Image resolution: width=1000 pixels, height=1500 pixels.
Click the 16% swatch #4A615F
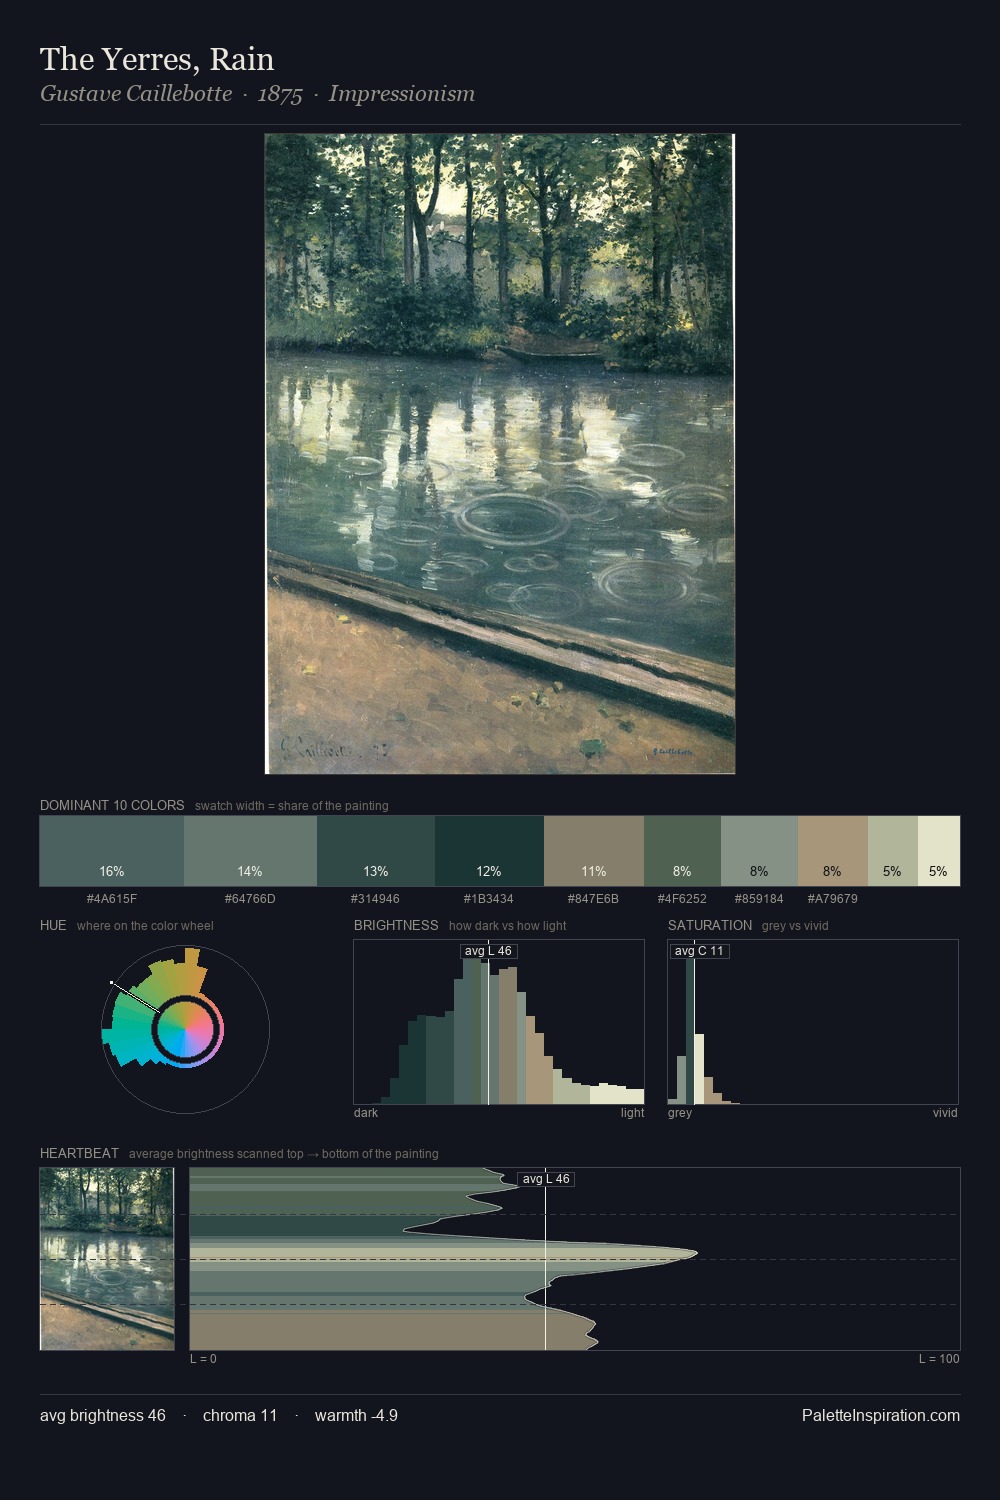(x=112, y=851)
